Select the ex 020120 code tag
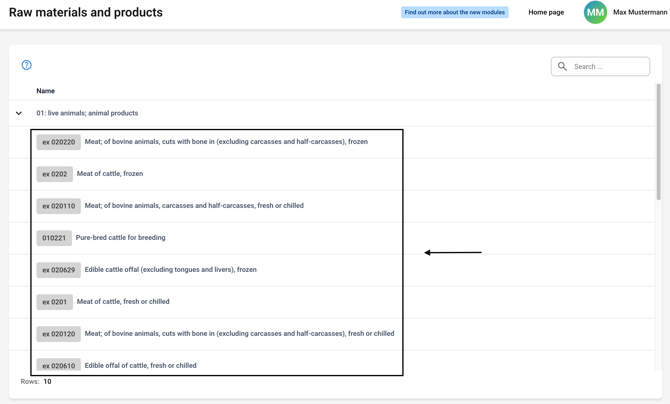Viewport: 670px width, 404px height. click(x=58, y=334)
